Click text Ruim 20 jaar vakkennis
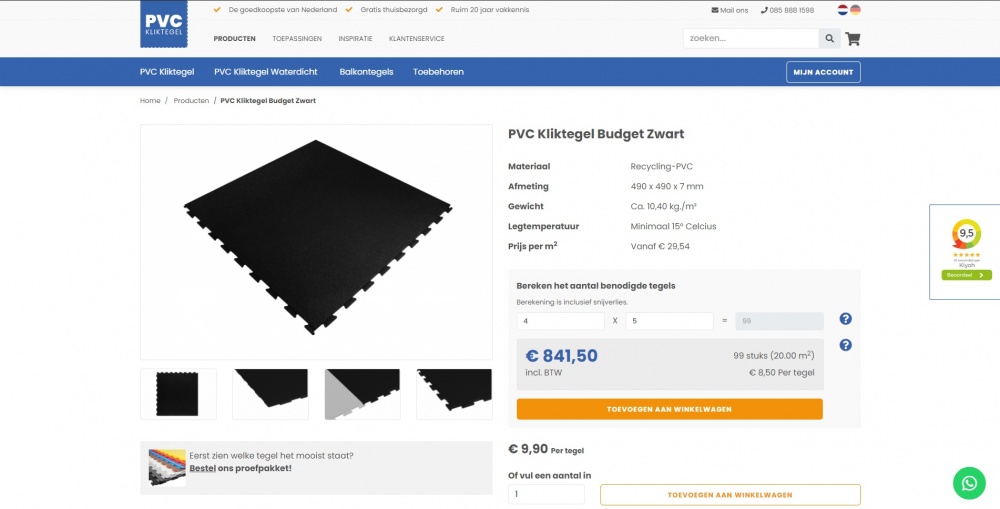Screen dimensions: 1000x509 pos(490,10)
